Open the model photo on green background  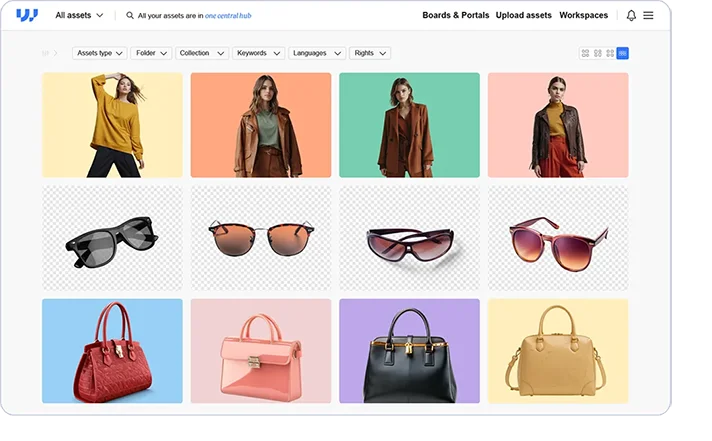[x=409, y=125]
